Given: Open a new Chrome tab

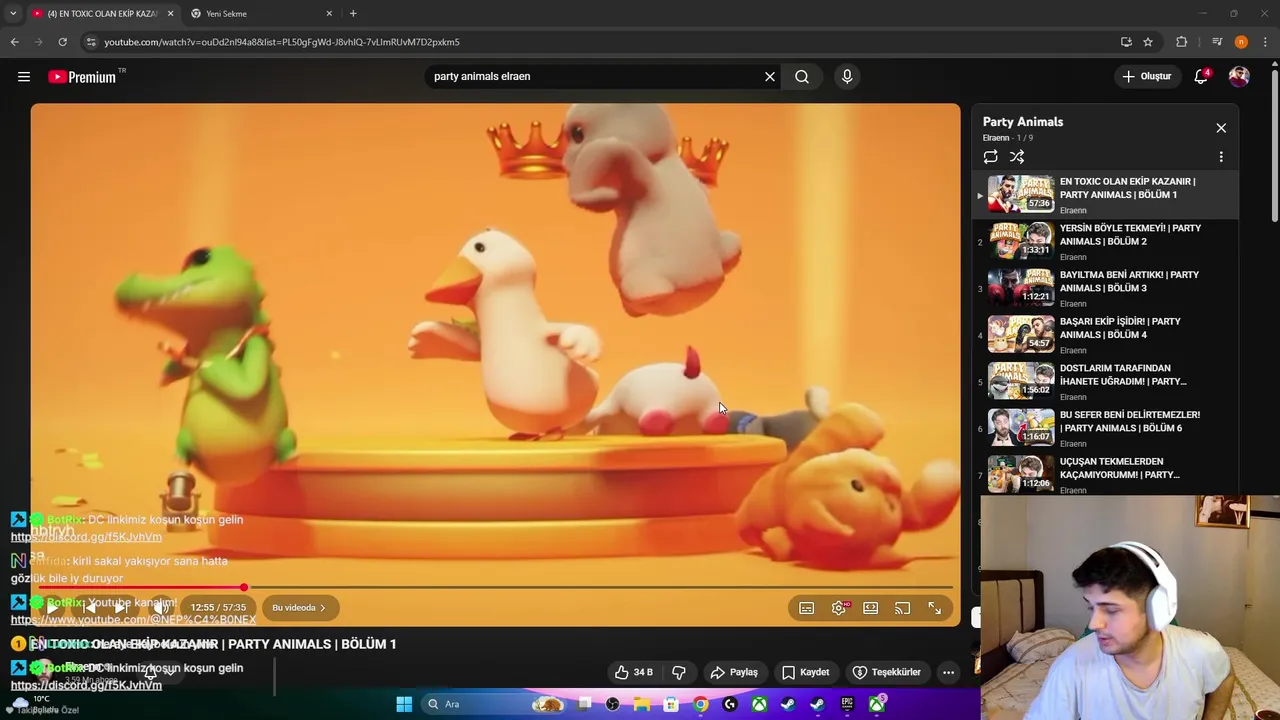Looking at the screenshot, I should (x=353, y=13).
